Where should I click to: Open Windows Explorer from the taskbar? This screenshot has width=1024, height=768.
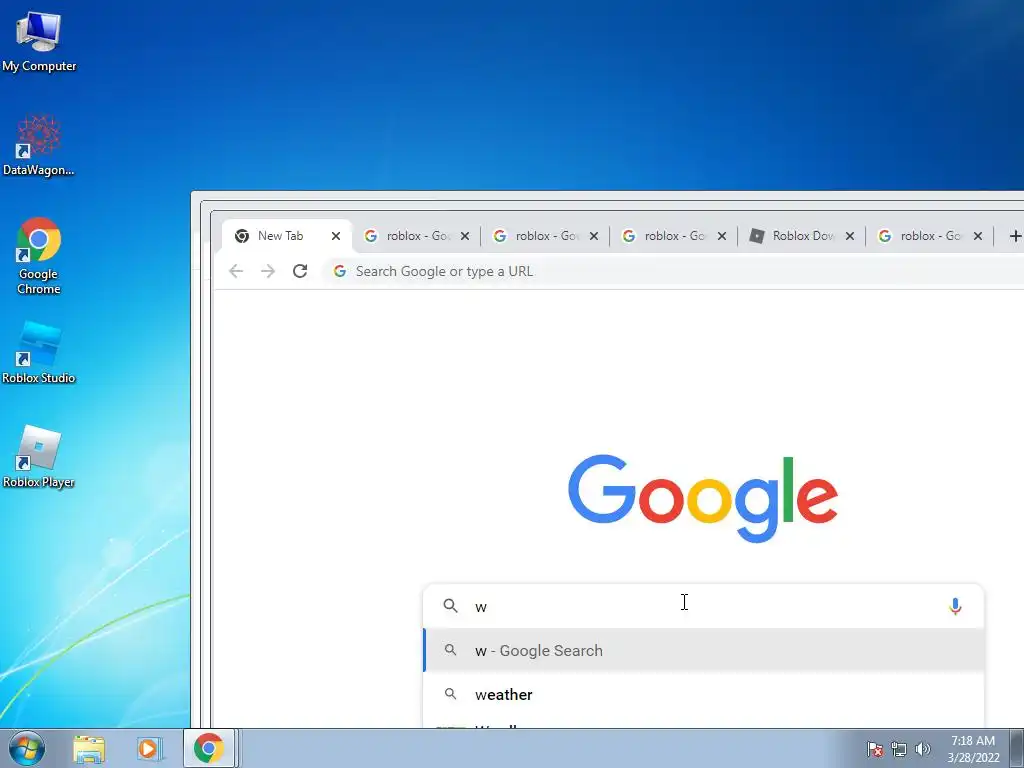89,749
